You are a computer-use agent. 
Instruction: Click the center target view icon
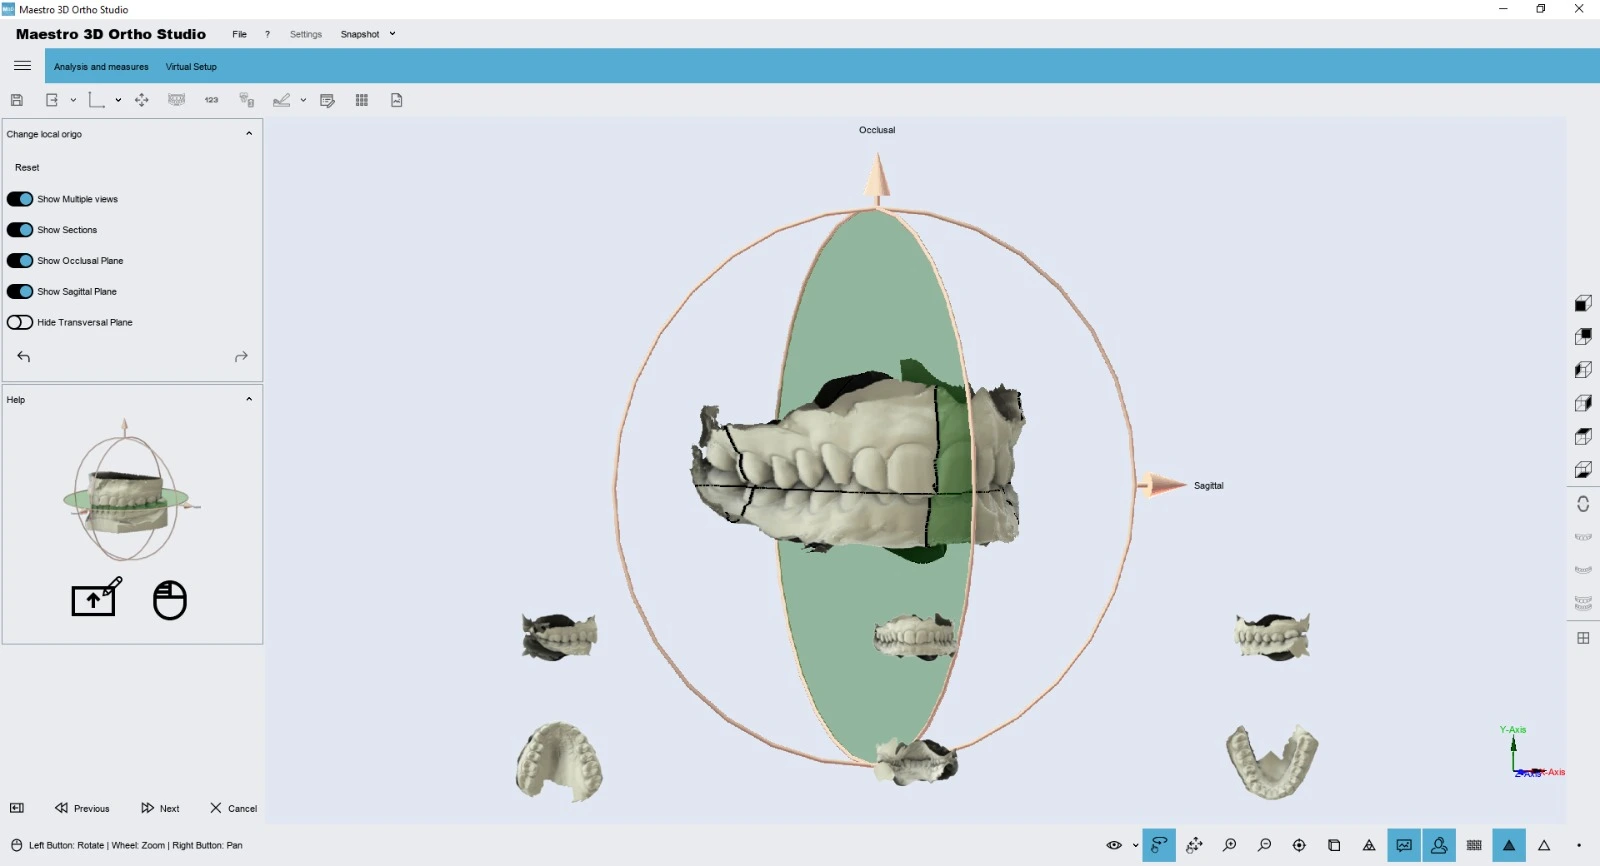(1299, 845)
